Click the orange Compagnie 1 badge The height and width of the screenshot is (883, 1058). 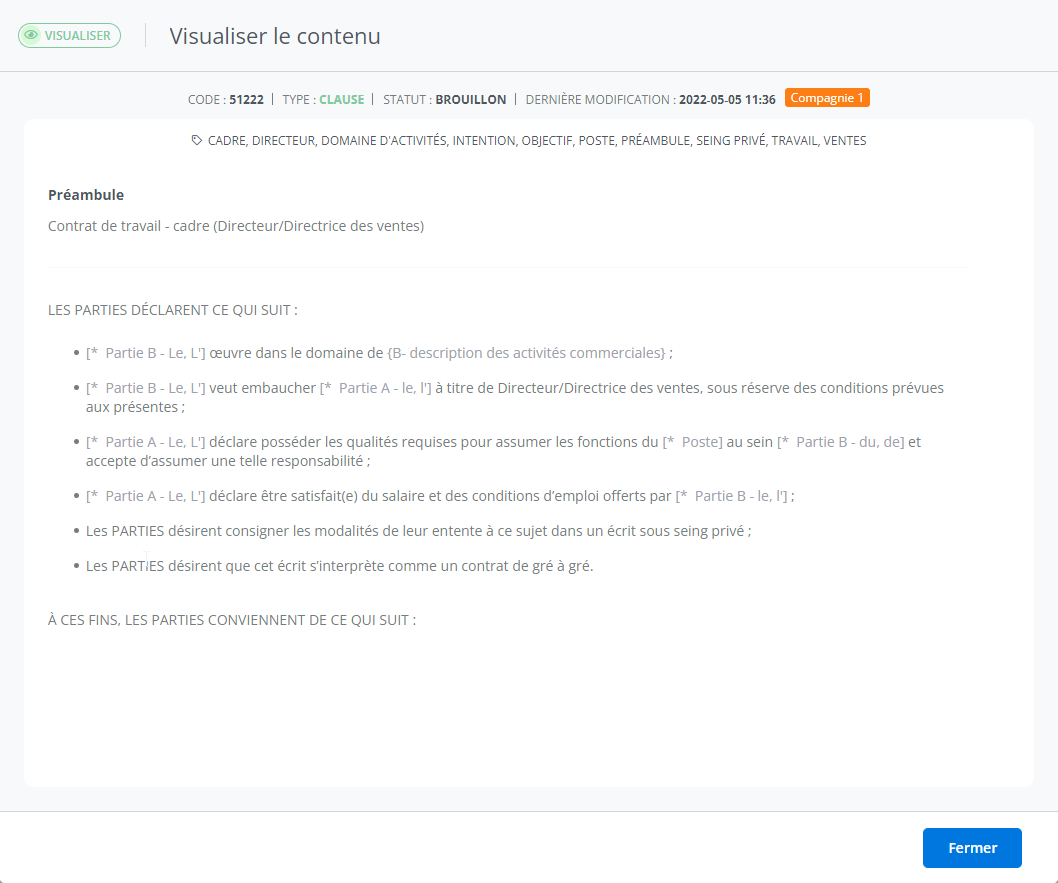pyautogui.click(x=827, y=98)
